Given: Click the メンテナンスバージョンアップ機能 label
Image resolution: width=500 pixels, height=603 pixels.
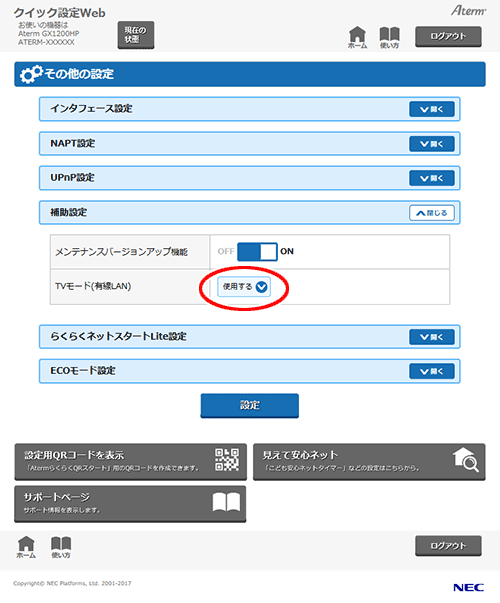Looking at the screenshot, I should 122,252.
